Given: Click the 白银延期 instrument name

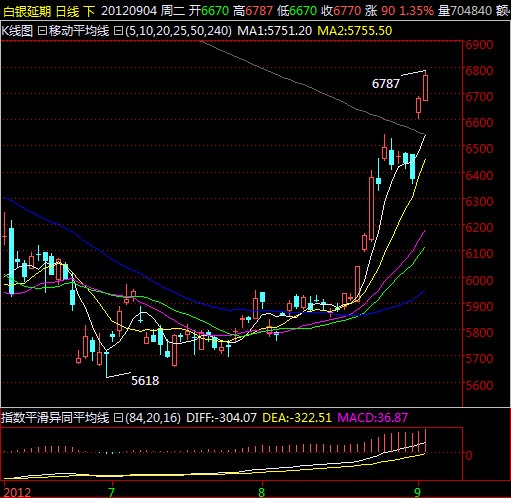Looking at the screenshot, I should 27,11.
